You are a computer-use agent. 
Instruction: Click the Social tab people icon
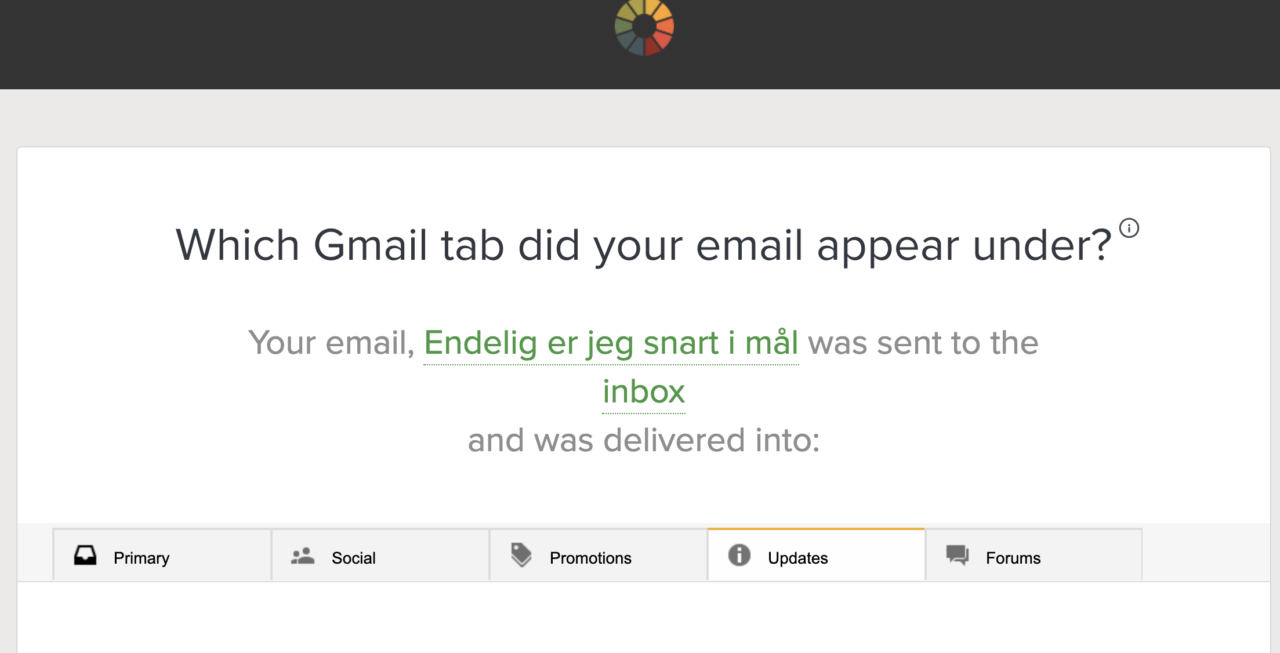click(x=302, y=556)
